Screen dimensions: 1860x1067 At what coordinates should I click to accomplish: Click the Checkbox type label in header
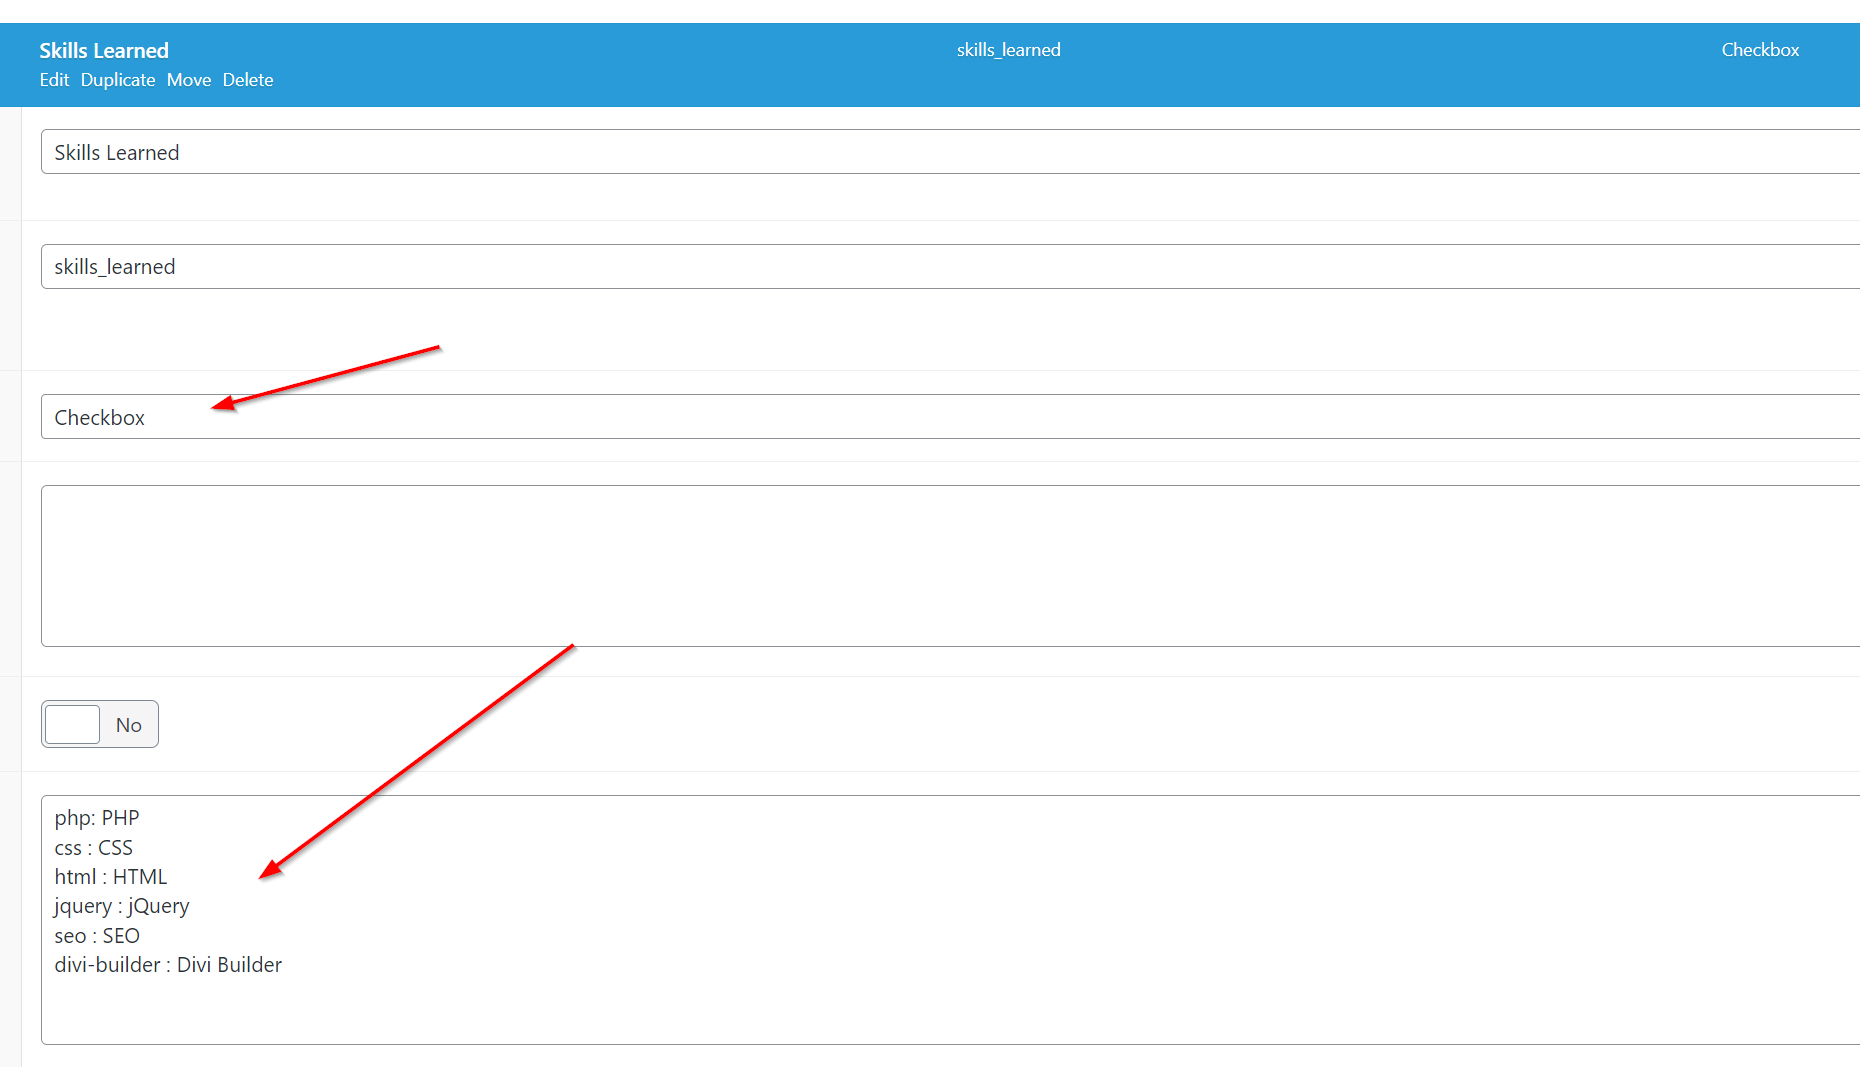click(x=1759, y=50)
